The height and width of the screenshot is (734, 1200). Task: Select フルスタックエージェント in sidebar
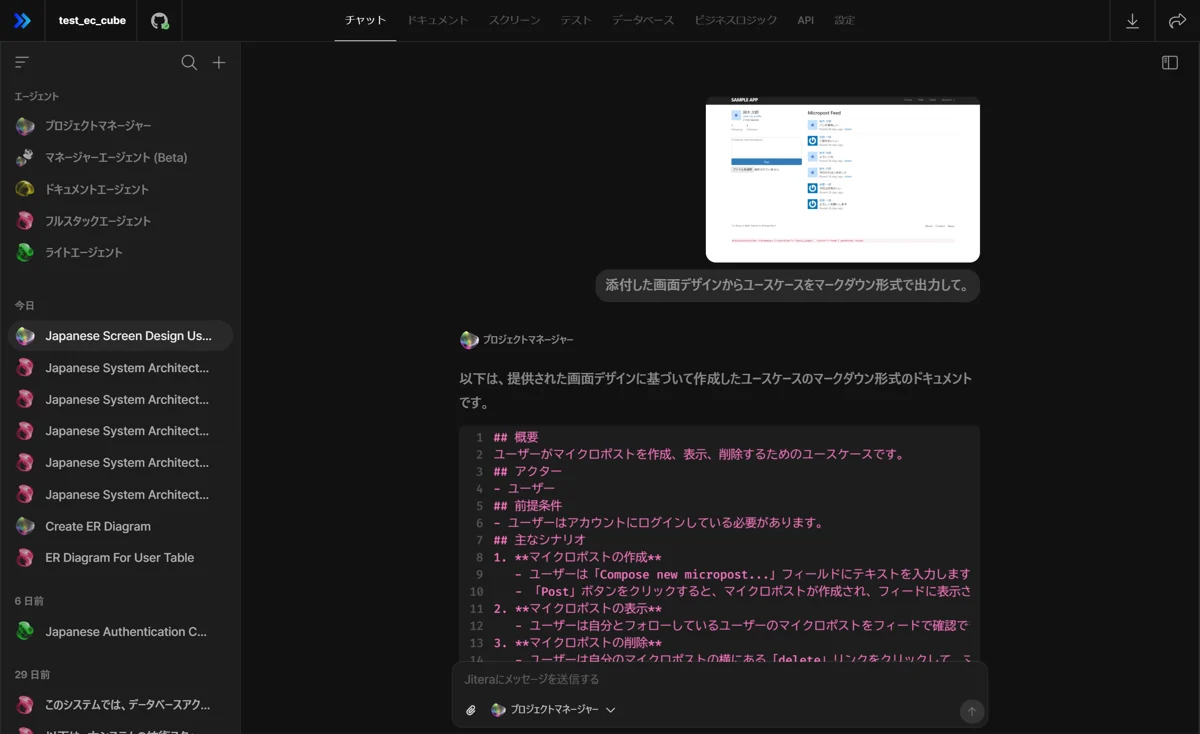(120, 221)
